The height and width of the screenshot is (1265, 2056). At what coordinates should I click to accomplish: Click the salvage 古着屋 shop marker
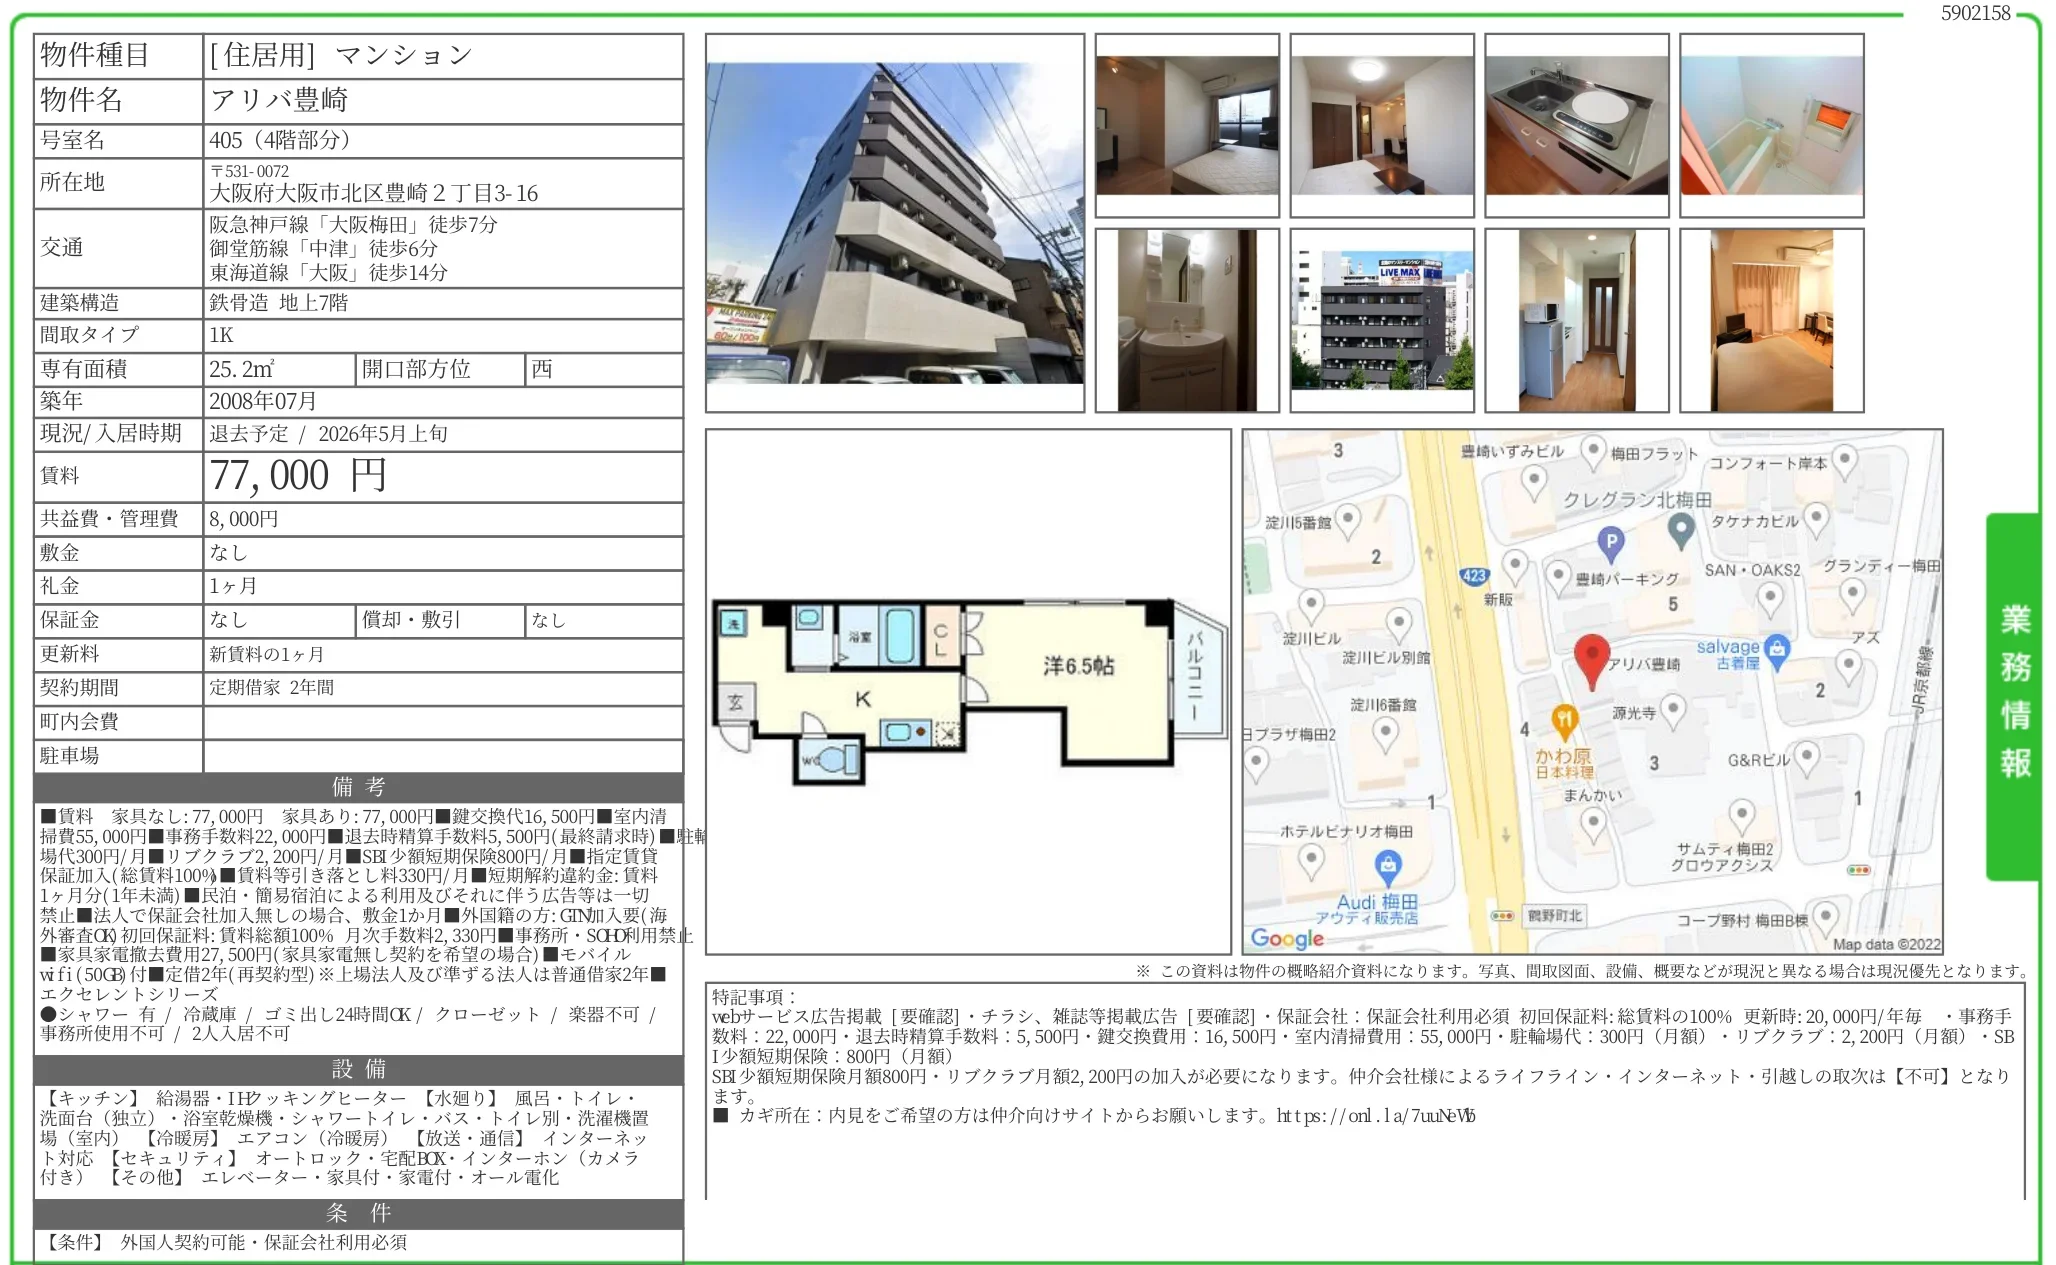(1776, 649)
